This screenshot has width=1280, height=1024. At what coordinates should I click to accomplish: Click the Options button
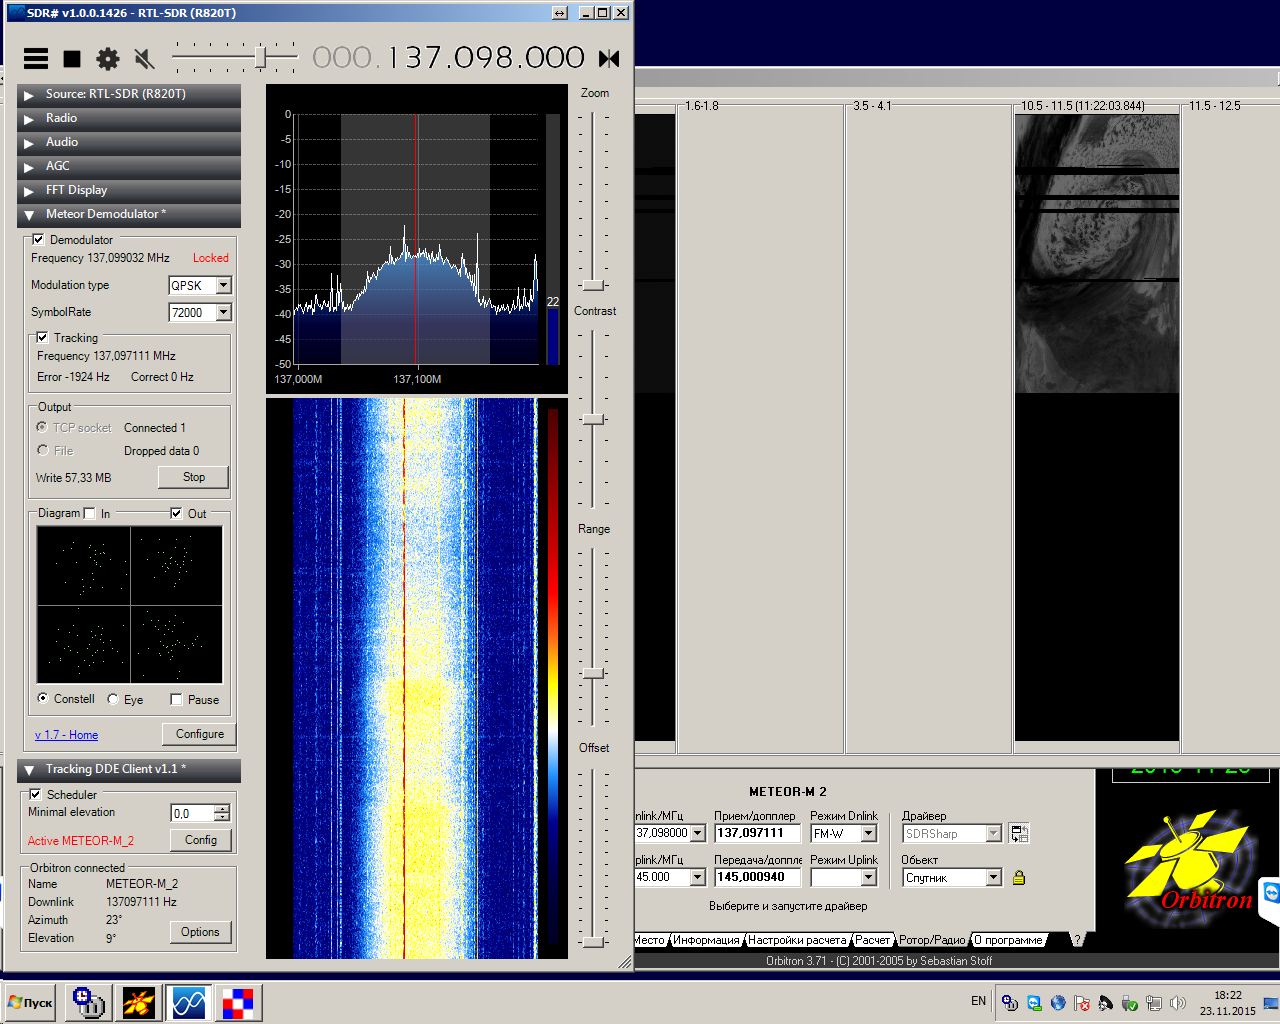pos(200,932)
